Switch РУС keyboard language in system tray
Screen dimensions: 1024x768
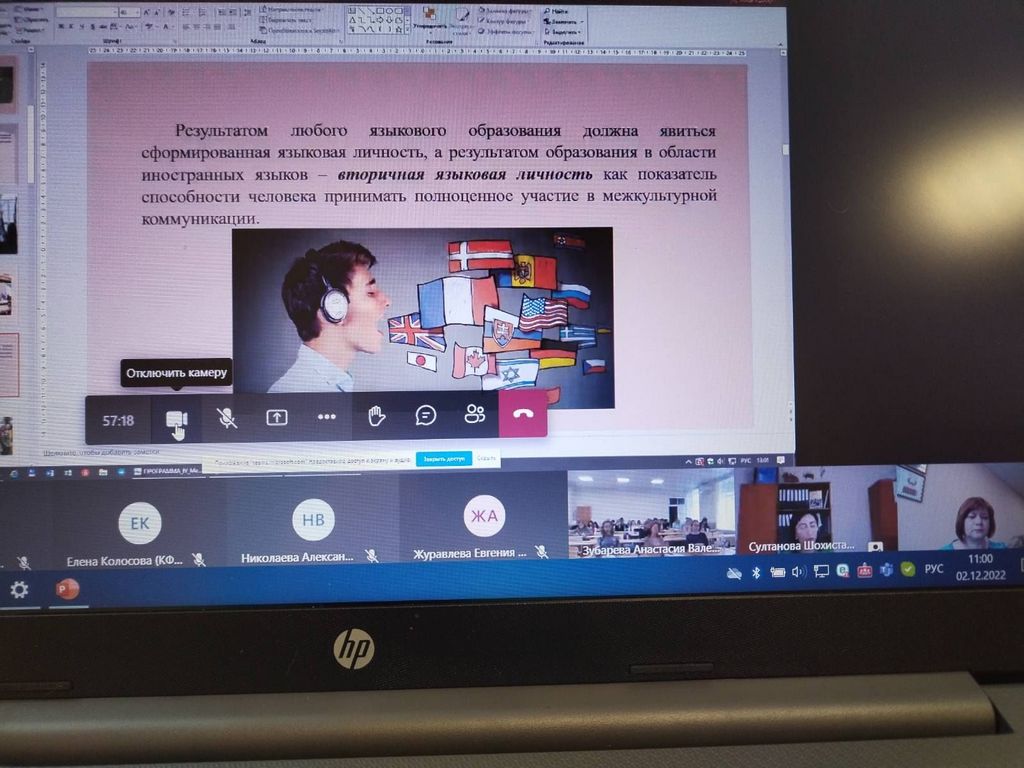pos(933,568)
